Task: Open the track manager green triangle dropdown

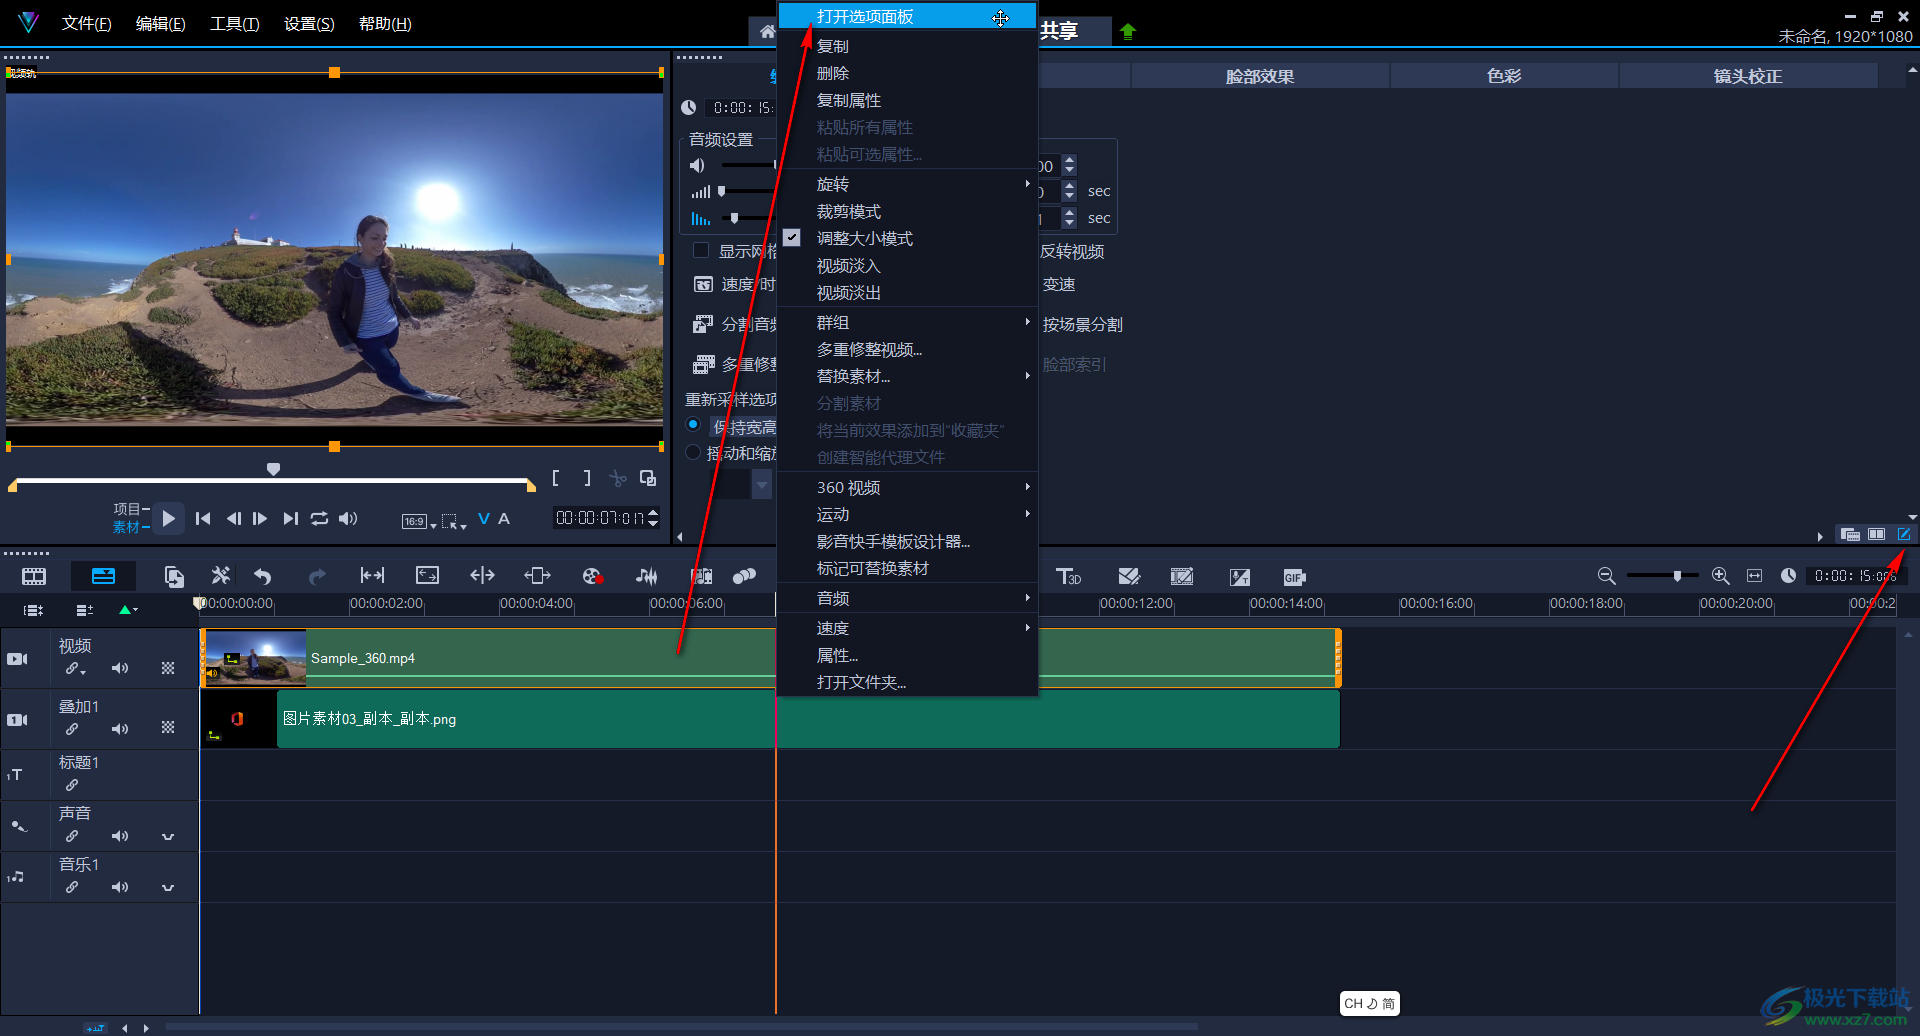Action: 128,609
